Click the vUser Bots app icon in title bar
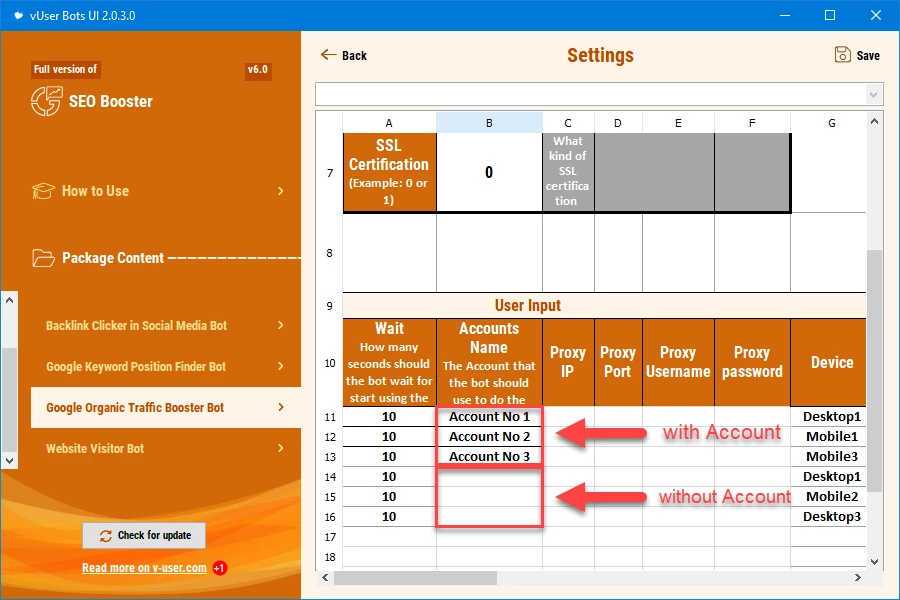Image resolution: width=900 pixels, height=600 pixels. pyautogui.click(x=18, y=16)
